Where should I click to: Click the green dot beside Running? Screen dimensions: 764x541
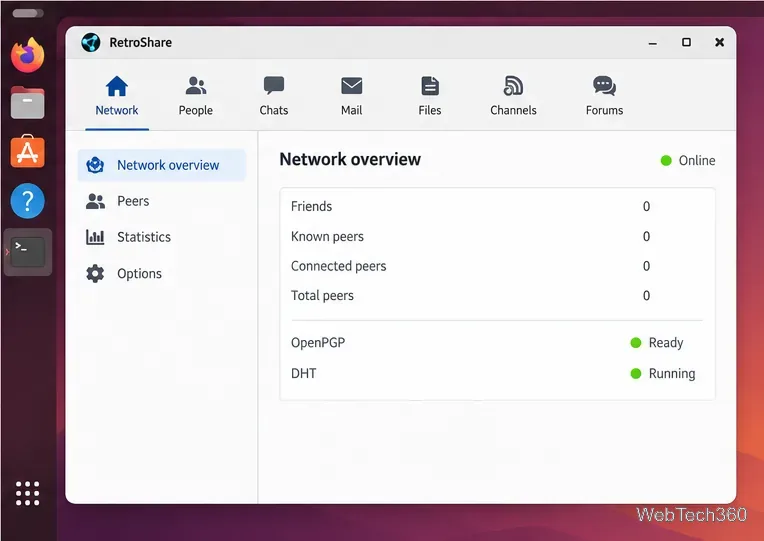pyautogui.click(x=636, y=373)
